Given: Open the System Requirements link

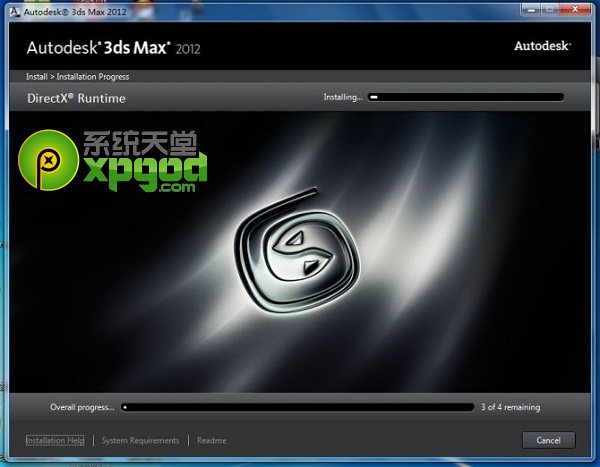Looking at the screenshot, I should (x=140, y=440).
